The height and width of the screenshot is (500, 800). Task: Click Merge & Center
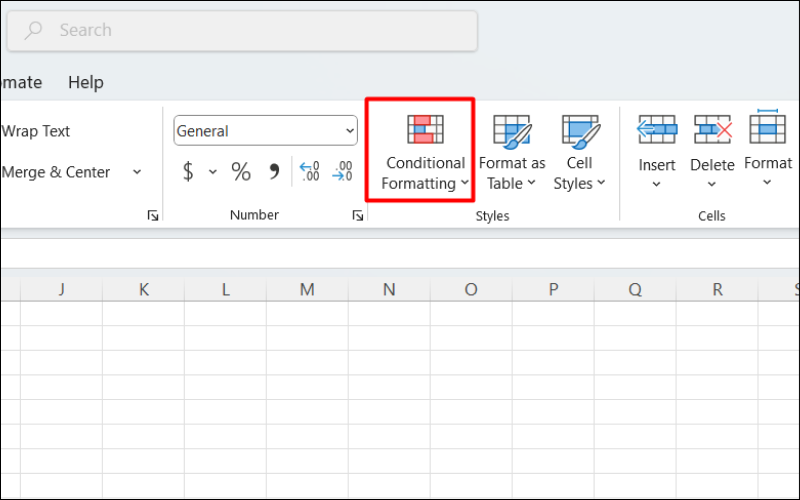(55, 172)
